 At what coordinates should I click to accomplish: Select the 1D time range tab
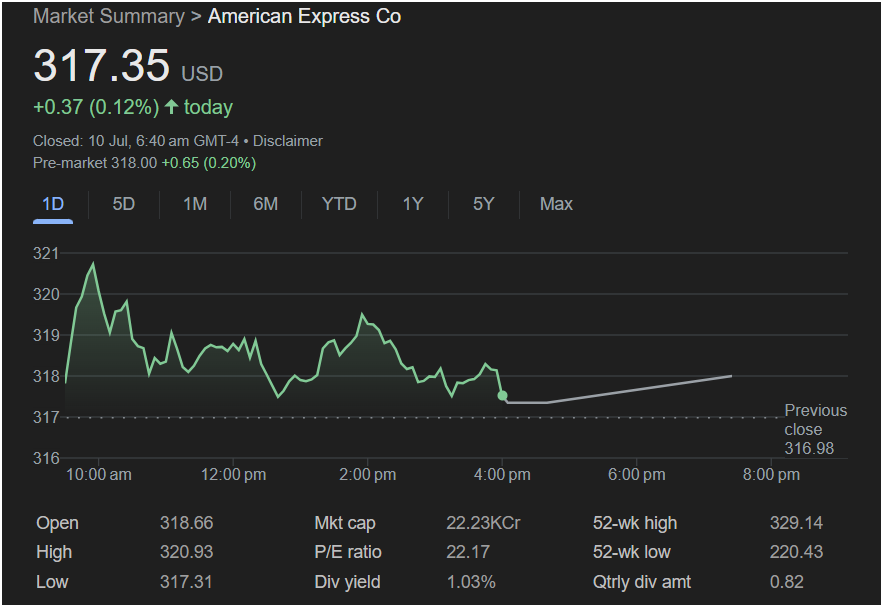(53, 204)
